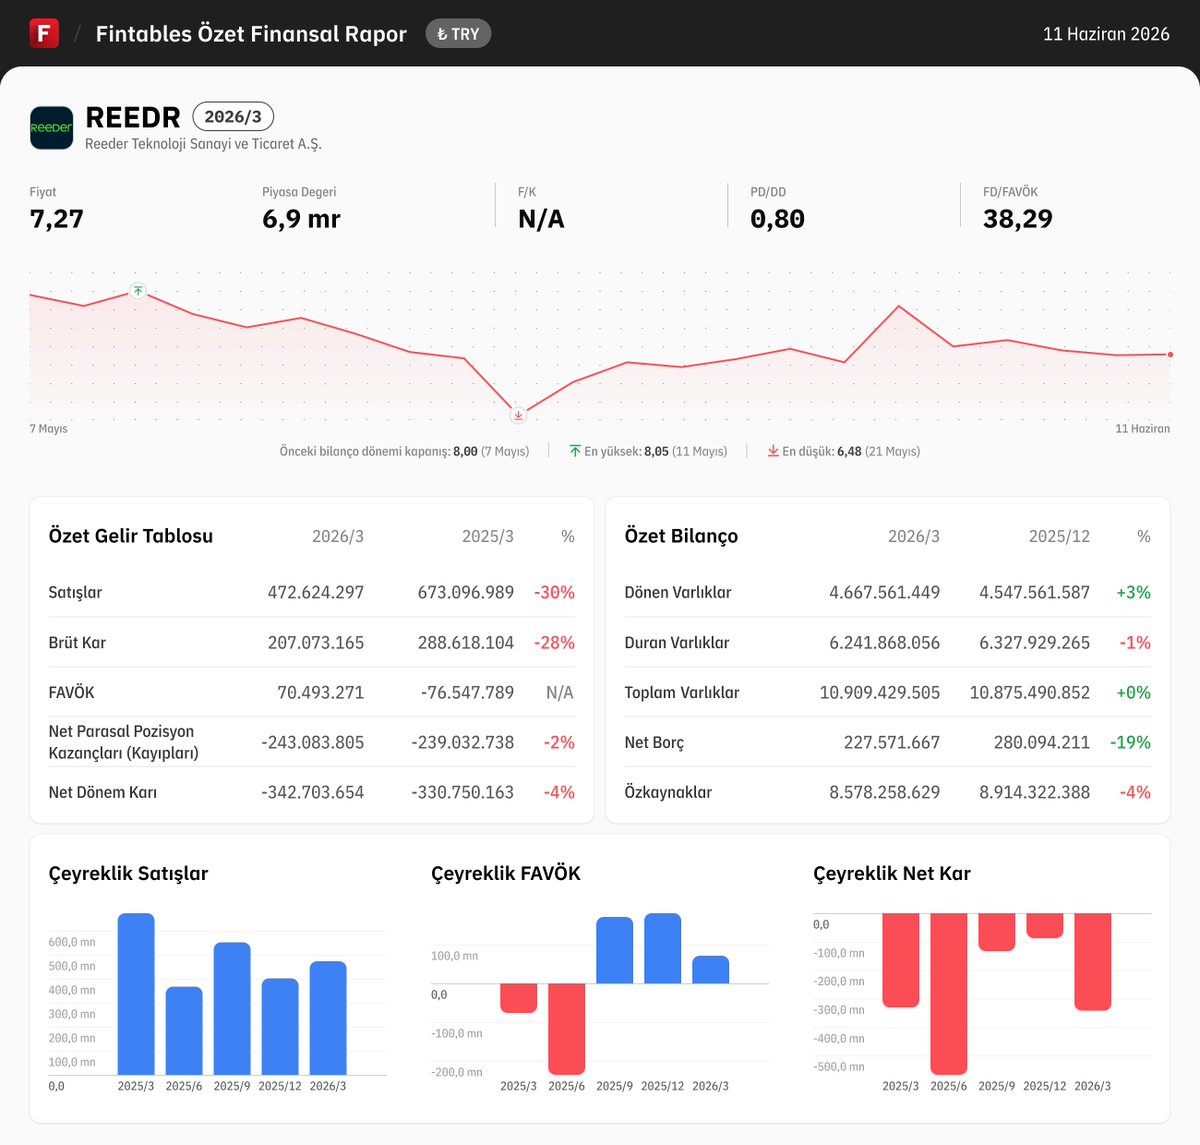Click the Satışlar 2025/3 value 673.096.989
Screen dimensions: 1200x1145
click(x=466, y=592)
